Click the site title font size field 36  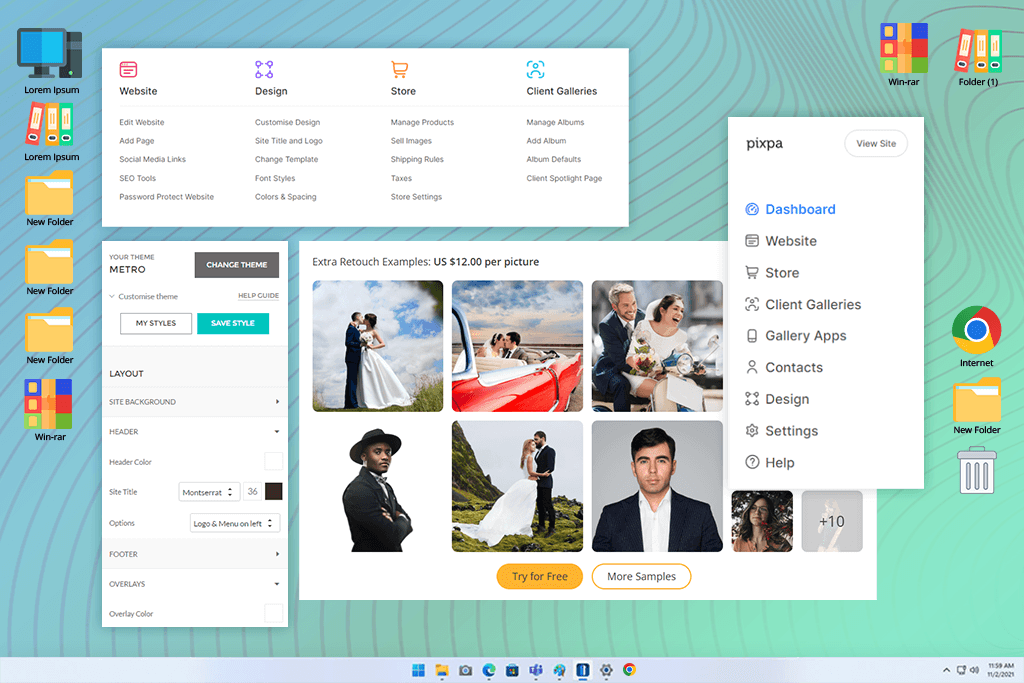coord(252,492)
